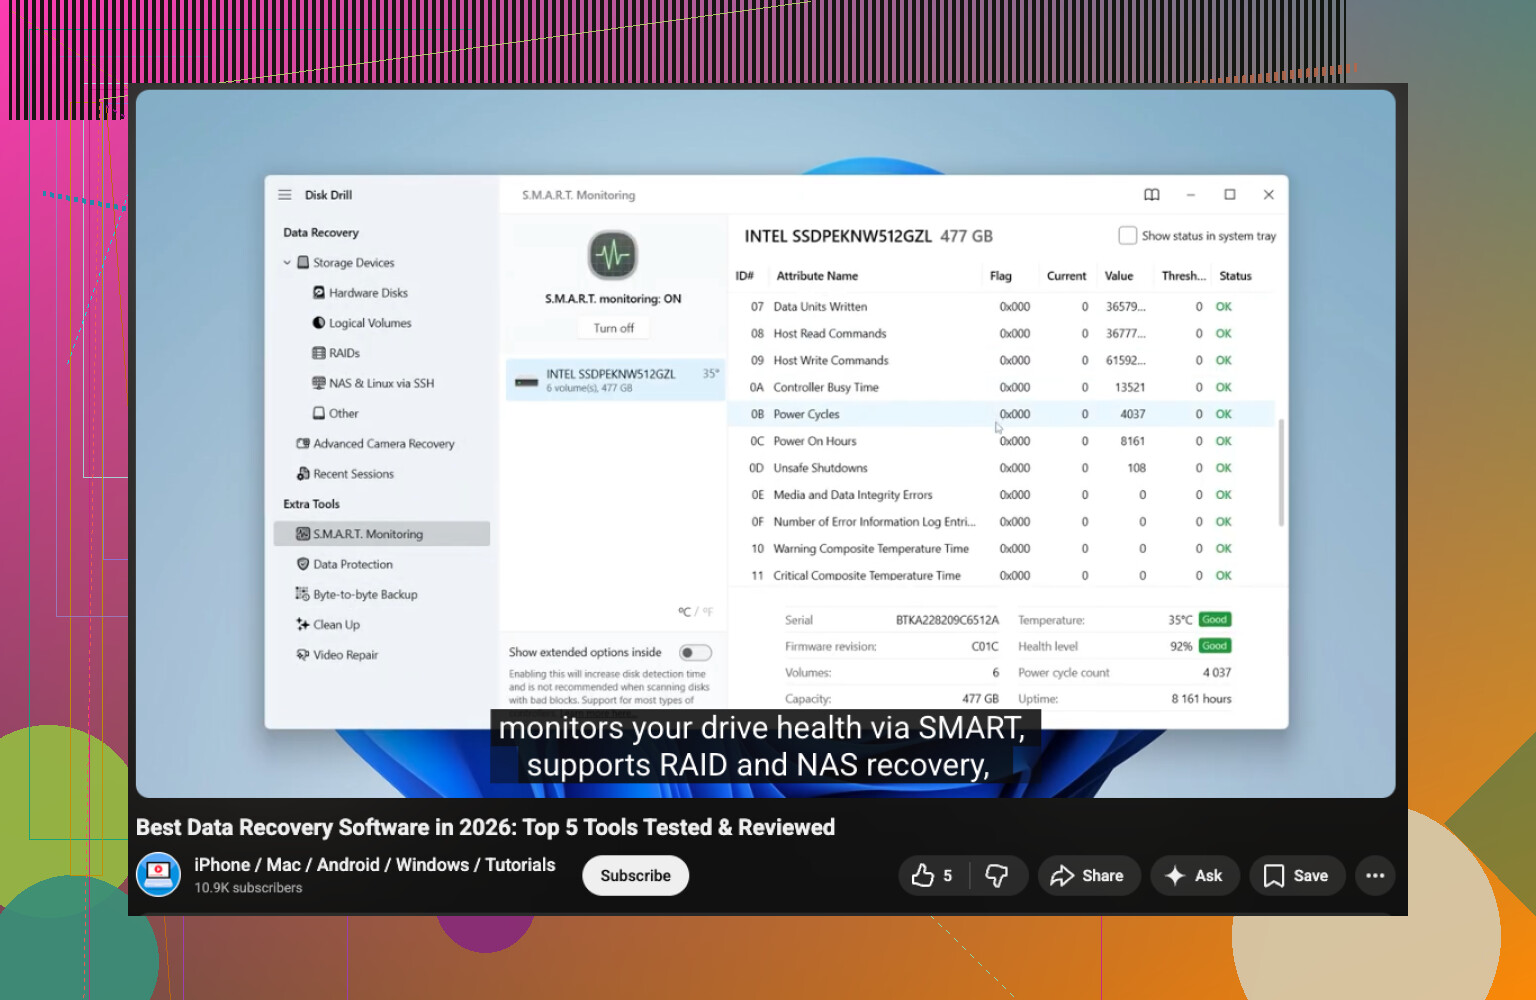Click the 10.9K subscribers text
This screenshot has width=1536, height=1000.
248,888
